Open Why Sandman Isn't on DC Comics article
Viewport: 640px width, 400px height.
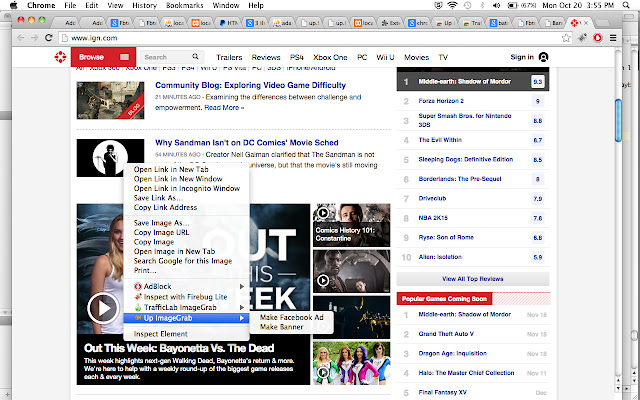point(247,143)
